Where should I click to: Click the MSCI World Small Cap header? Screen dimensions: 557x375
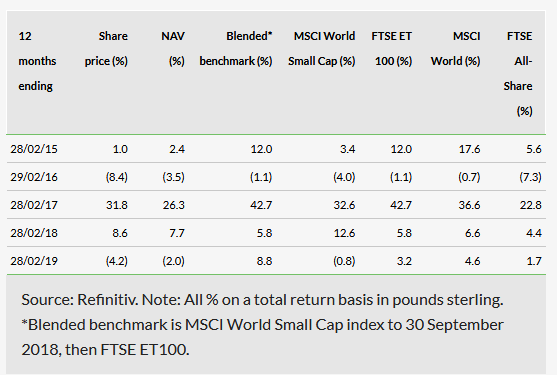click(x=322, y=49)
